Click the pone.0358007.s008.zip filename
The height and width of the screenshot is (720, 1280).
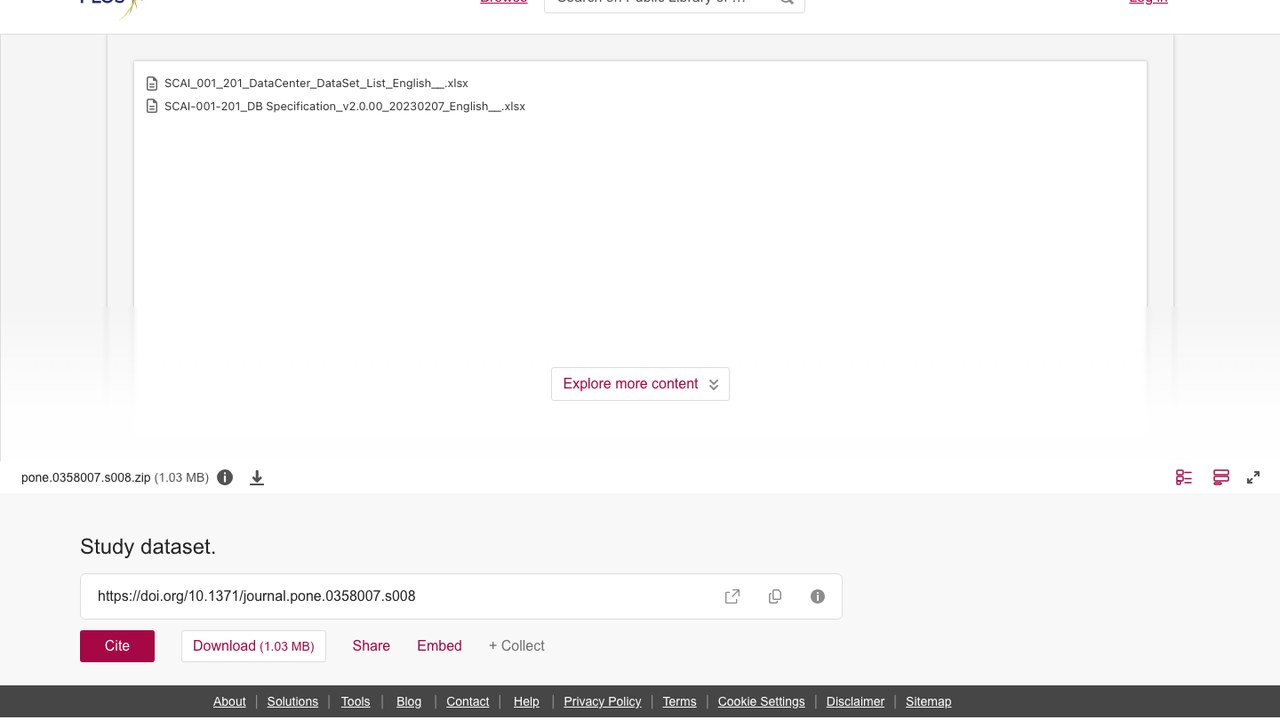(x=86, y=478)
